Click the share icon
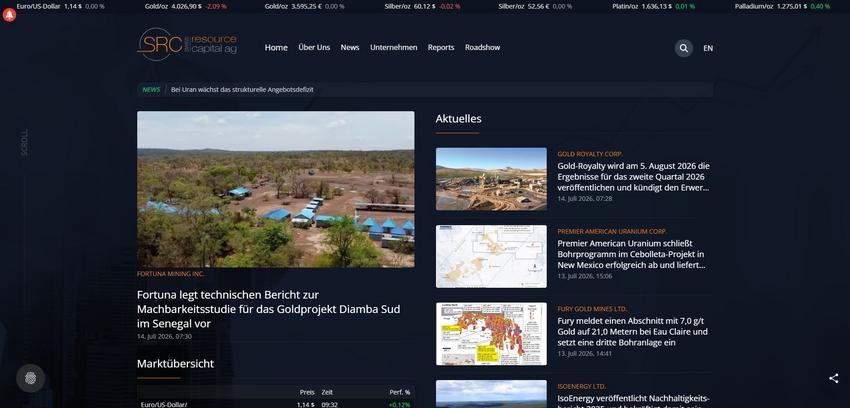Viewport: 850px width, 408px height. coord(834,378)
